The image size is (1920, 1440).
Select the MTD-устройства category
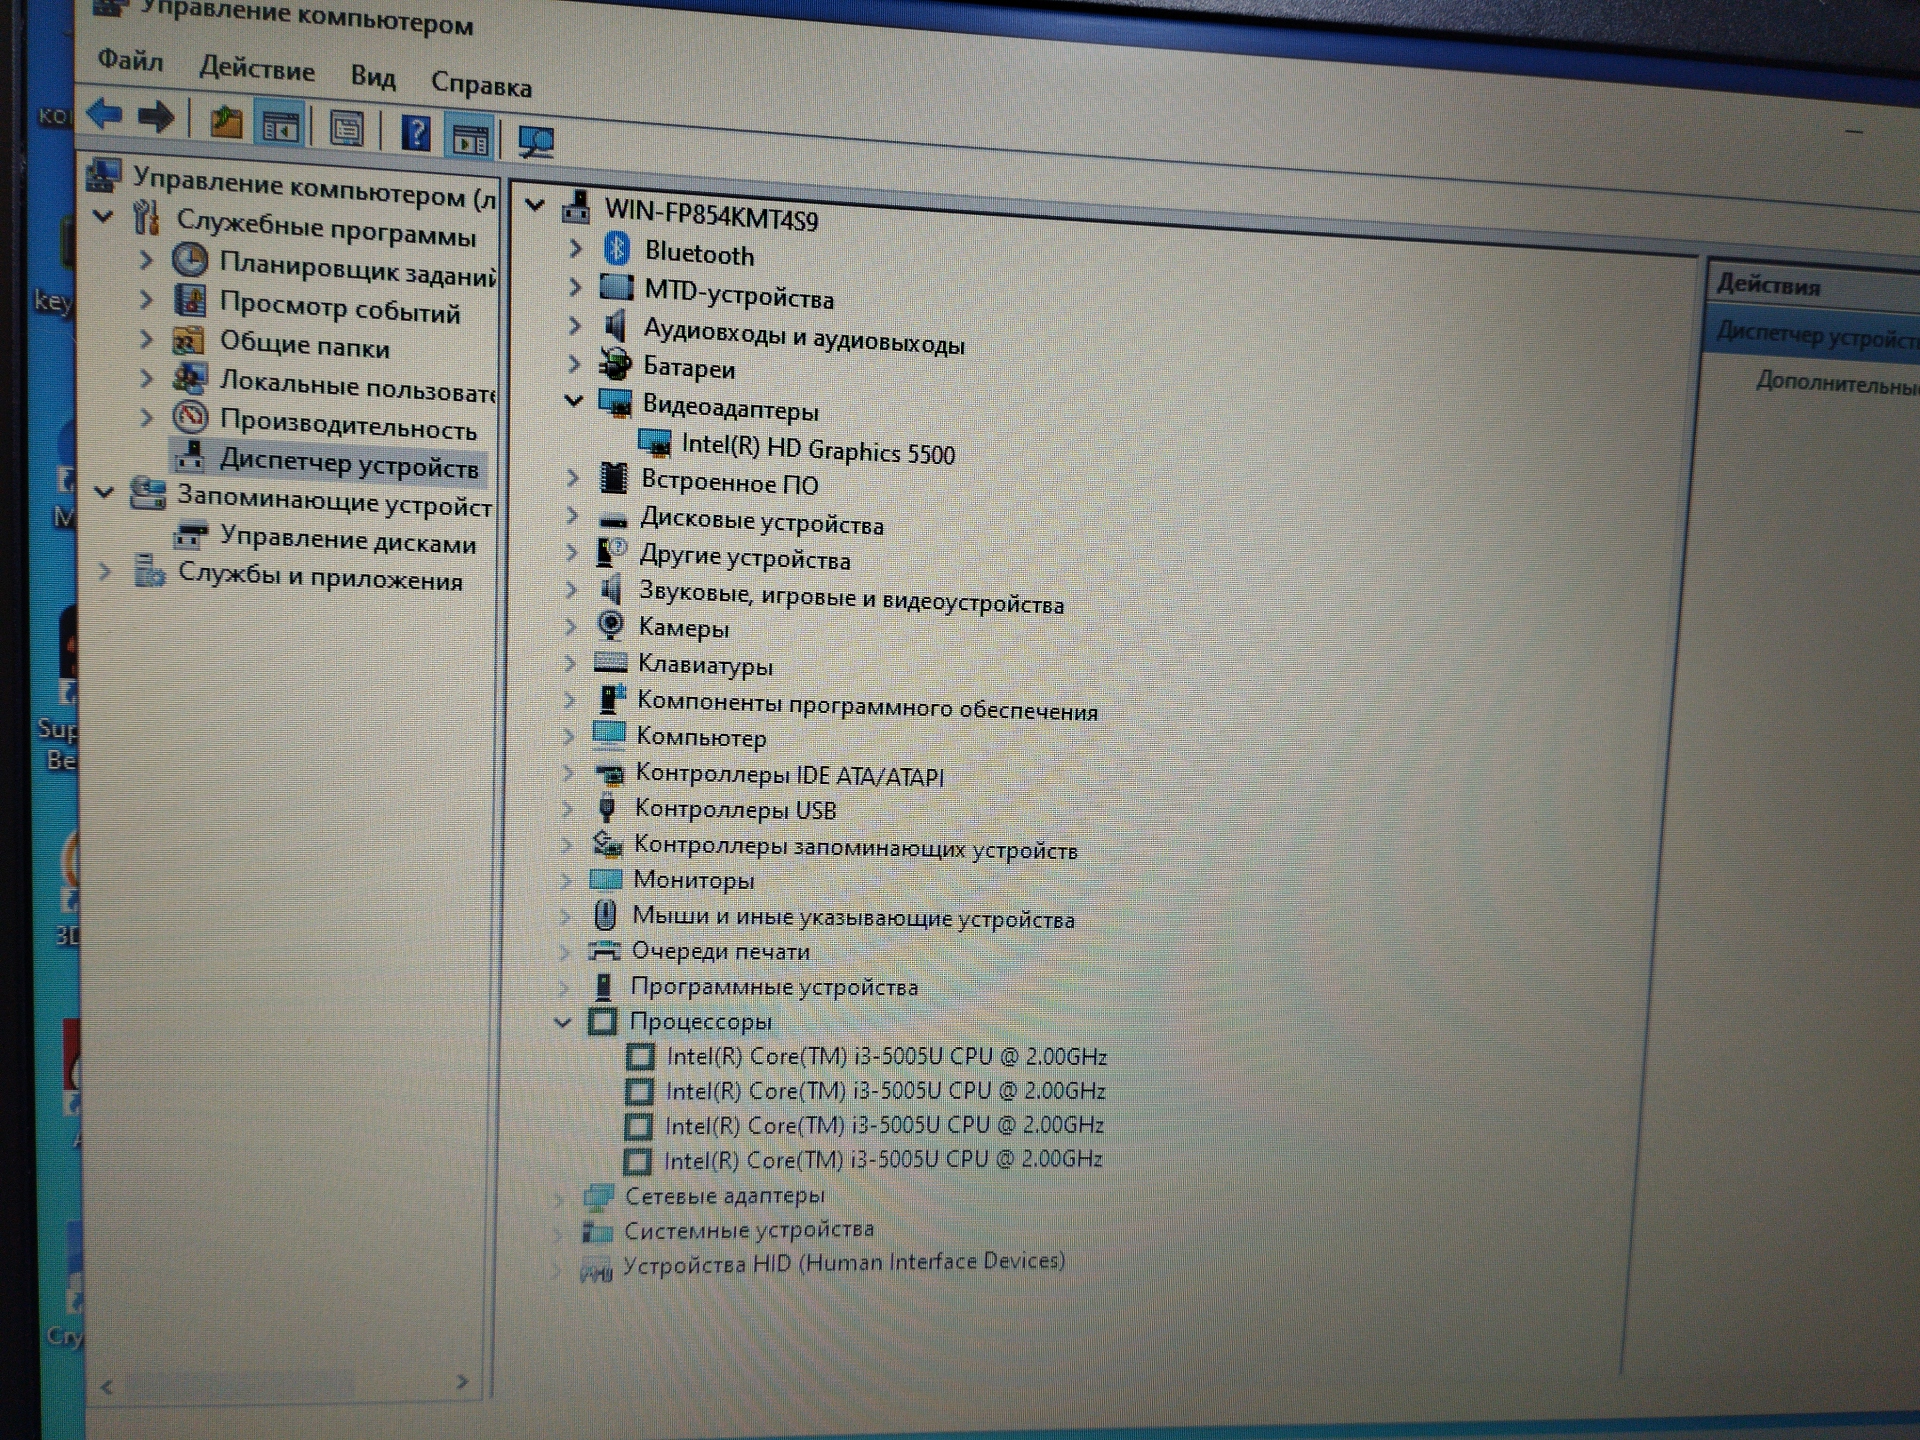[738, 295]
